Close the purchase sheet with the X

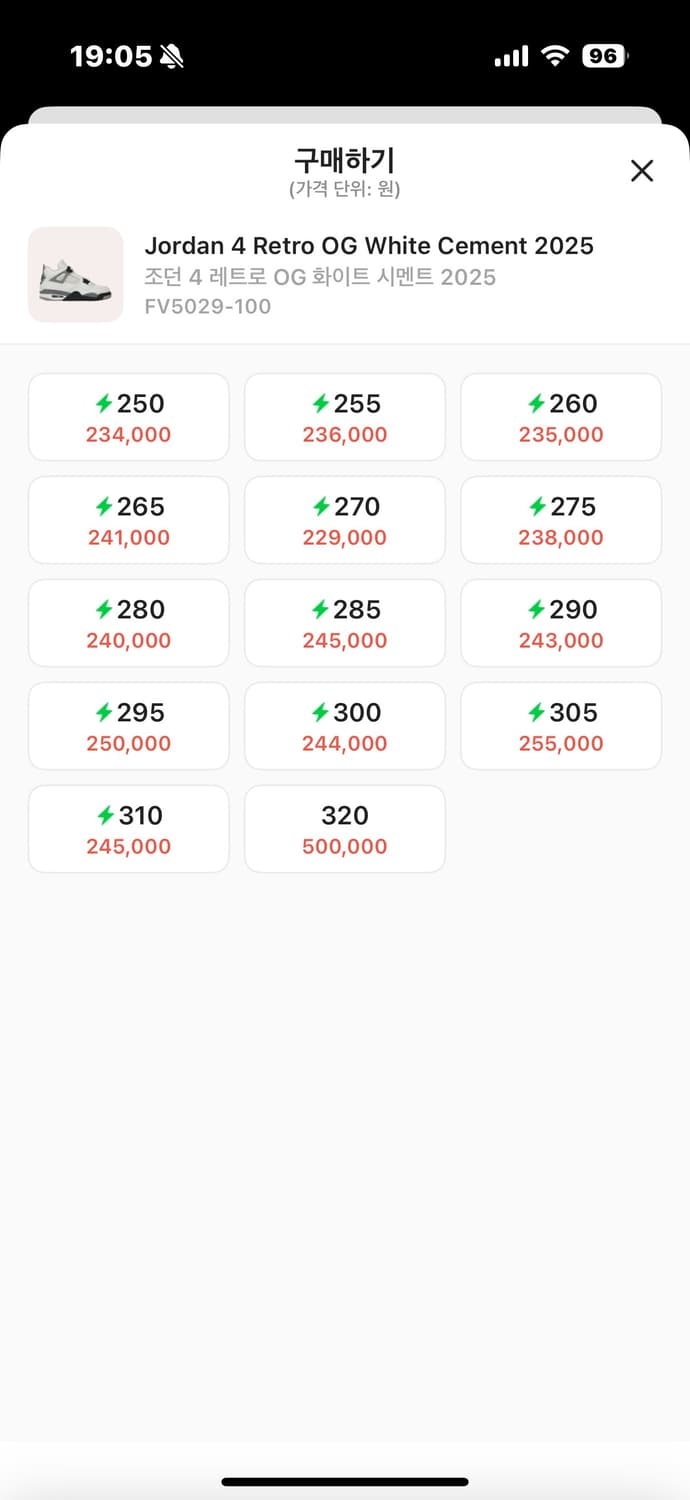tap(642, 171)
